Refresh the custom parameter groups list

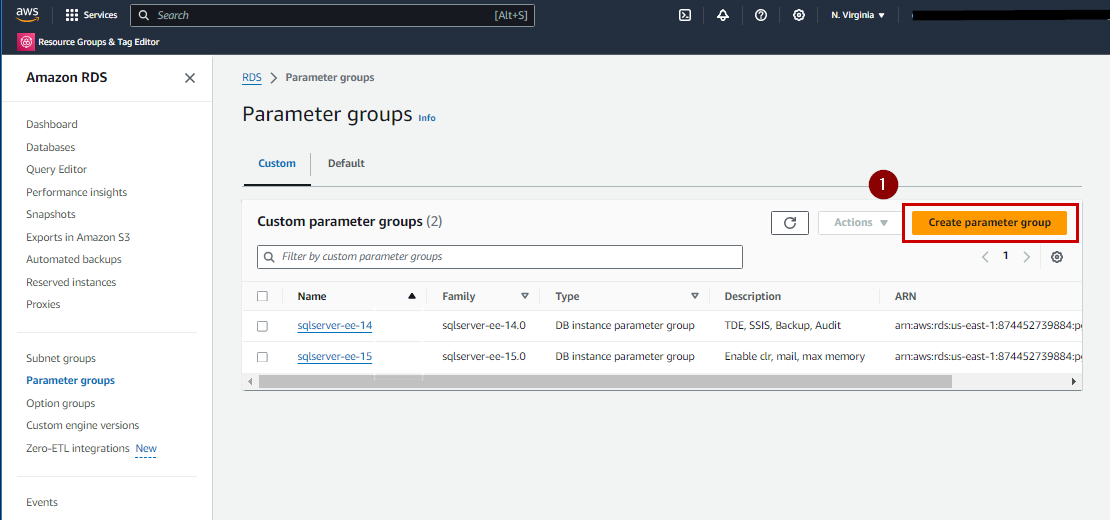[790, 223]
